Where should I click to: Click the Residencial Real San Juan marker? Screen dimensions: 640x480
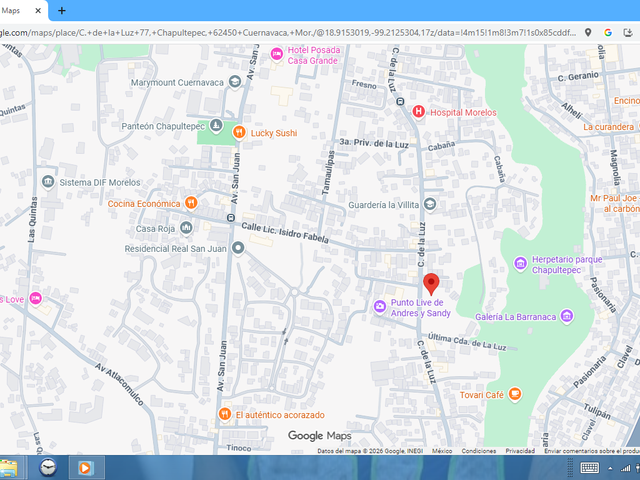pyautogui.click(x=238, y=248)
